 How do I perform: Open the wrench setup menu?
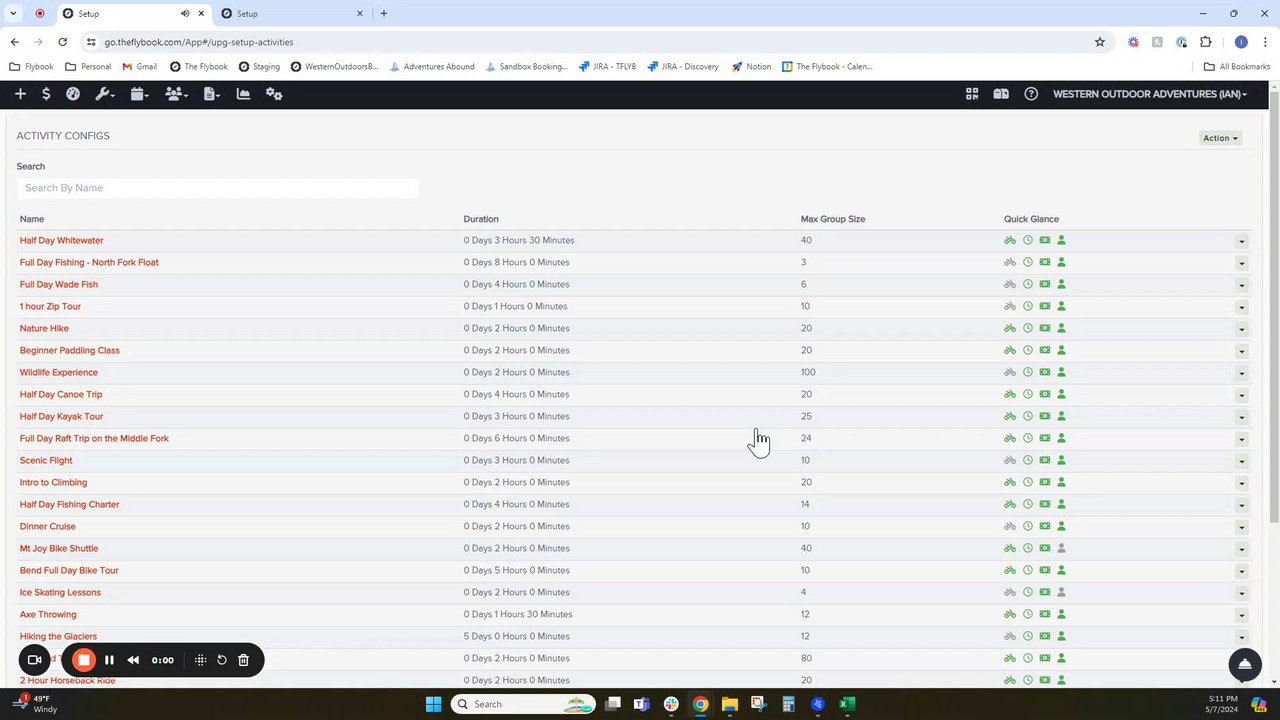104,94
